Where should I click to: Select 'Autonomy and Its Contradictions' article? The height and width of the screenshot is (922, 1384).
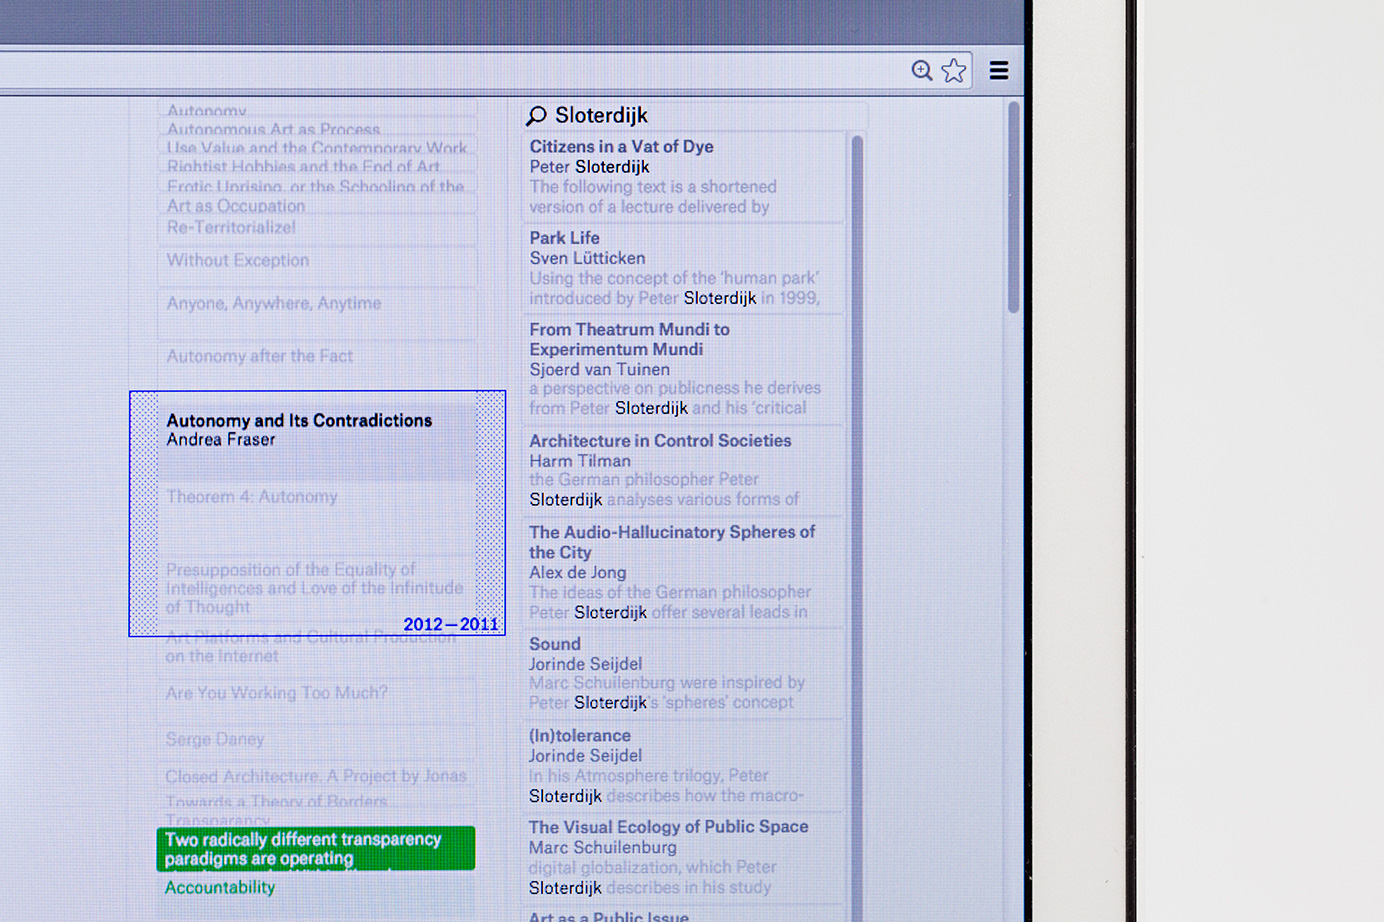coord(299,421)
